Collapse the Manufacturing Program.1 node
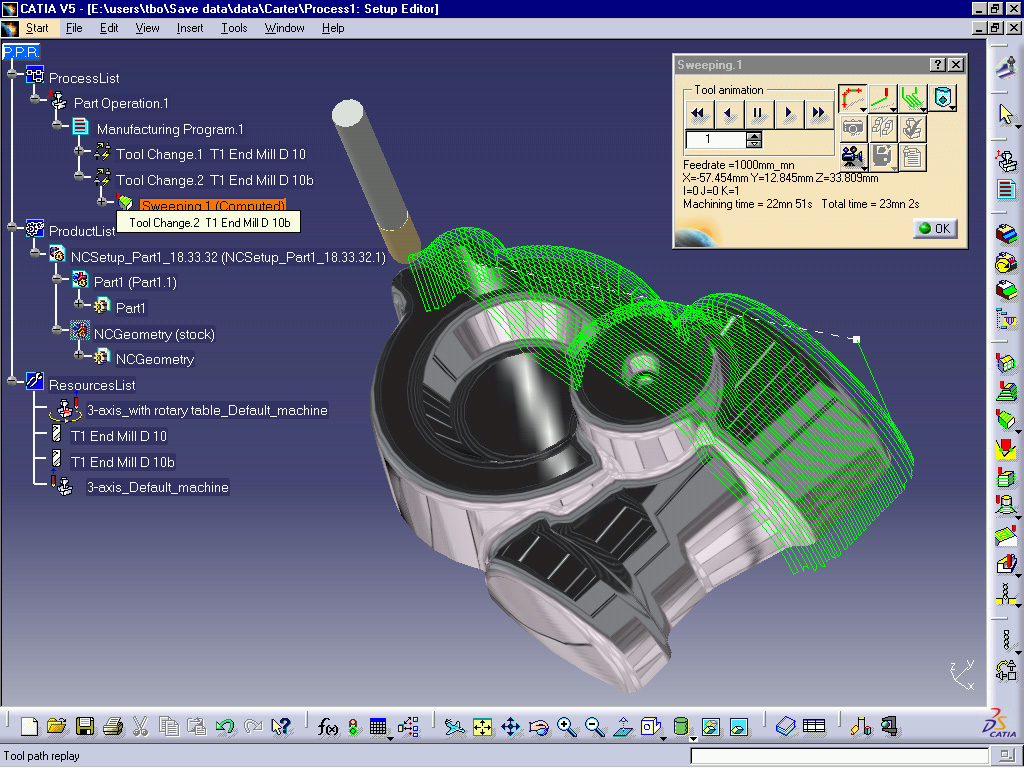This screenshot has height=768, width=1024. point(58,124)
